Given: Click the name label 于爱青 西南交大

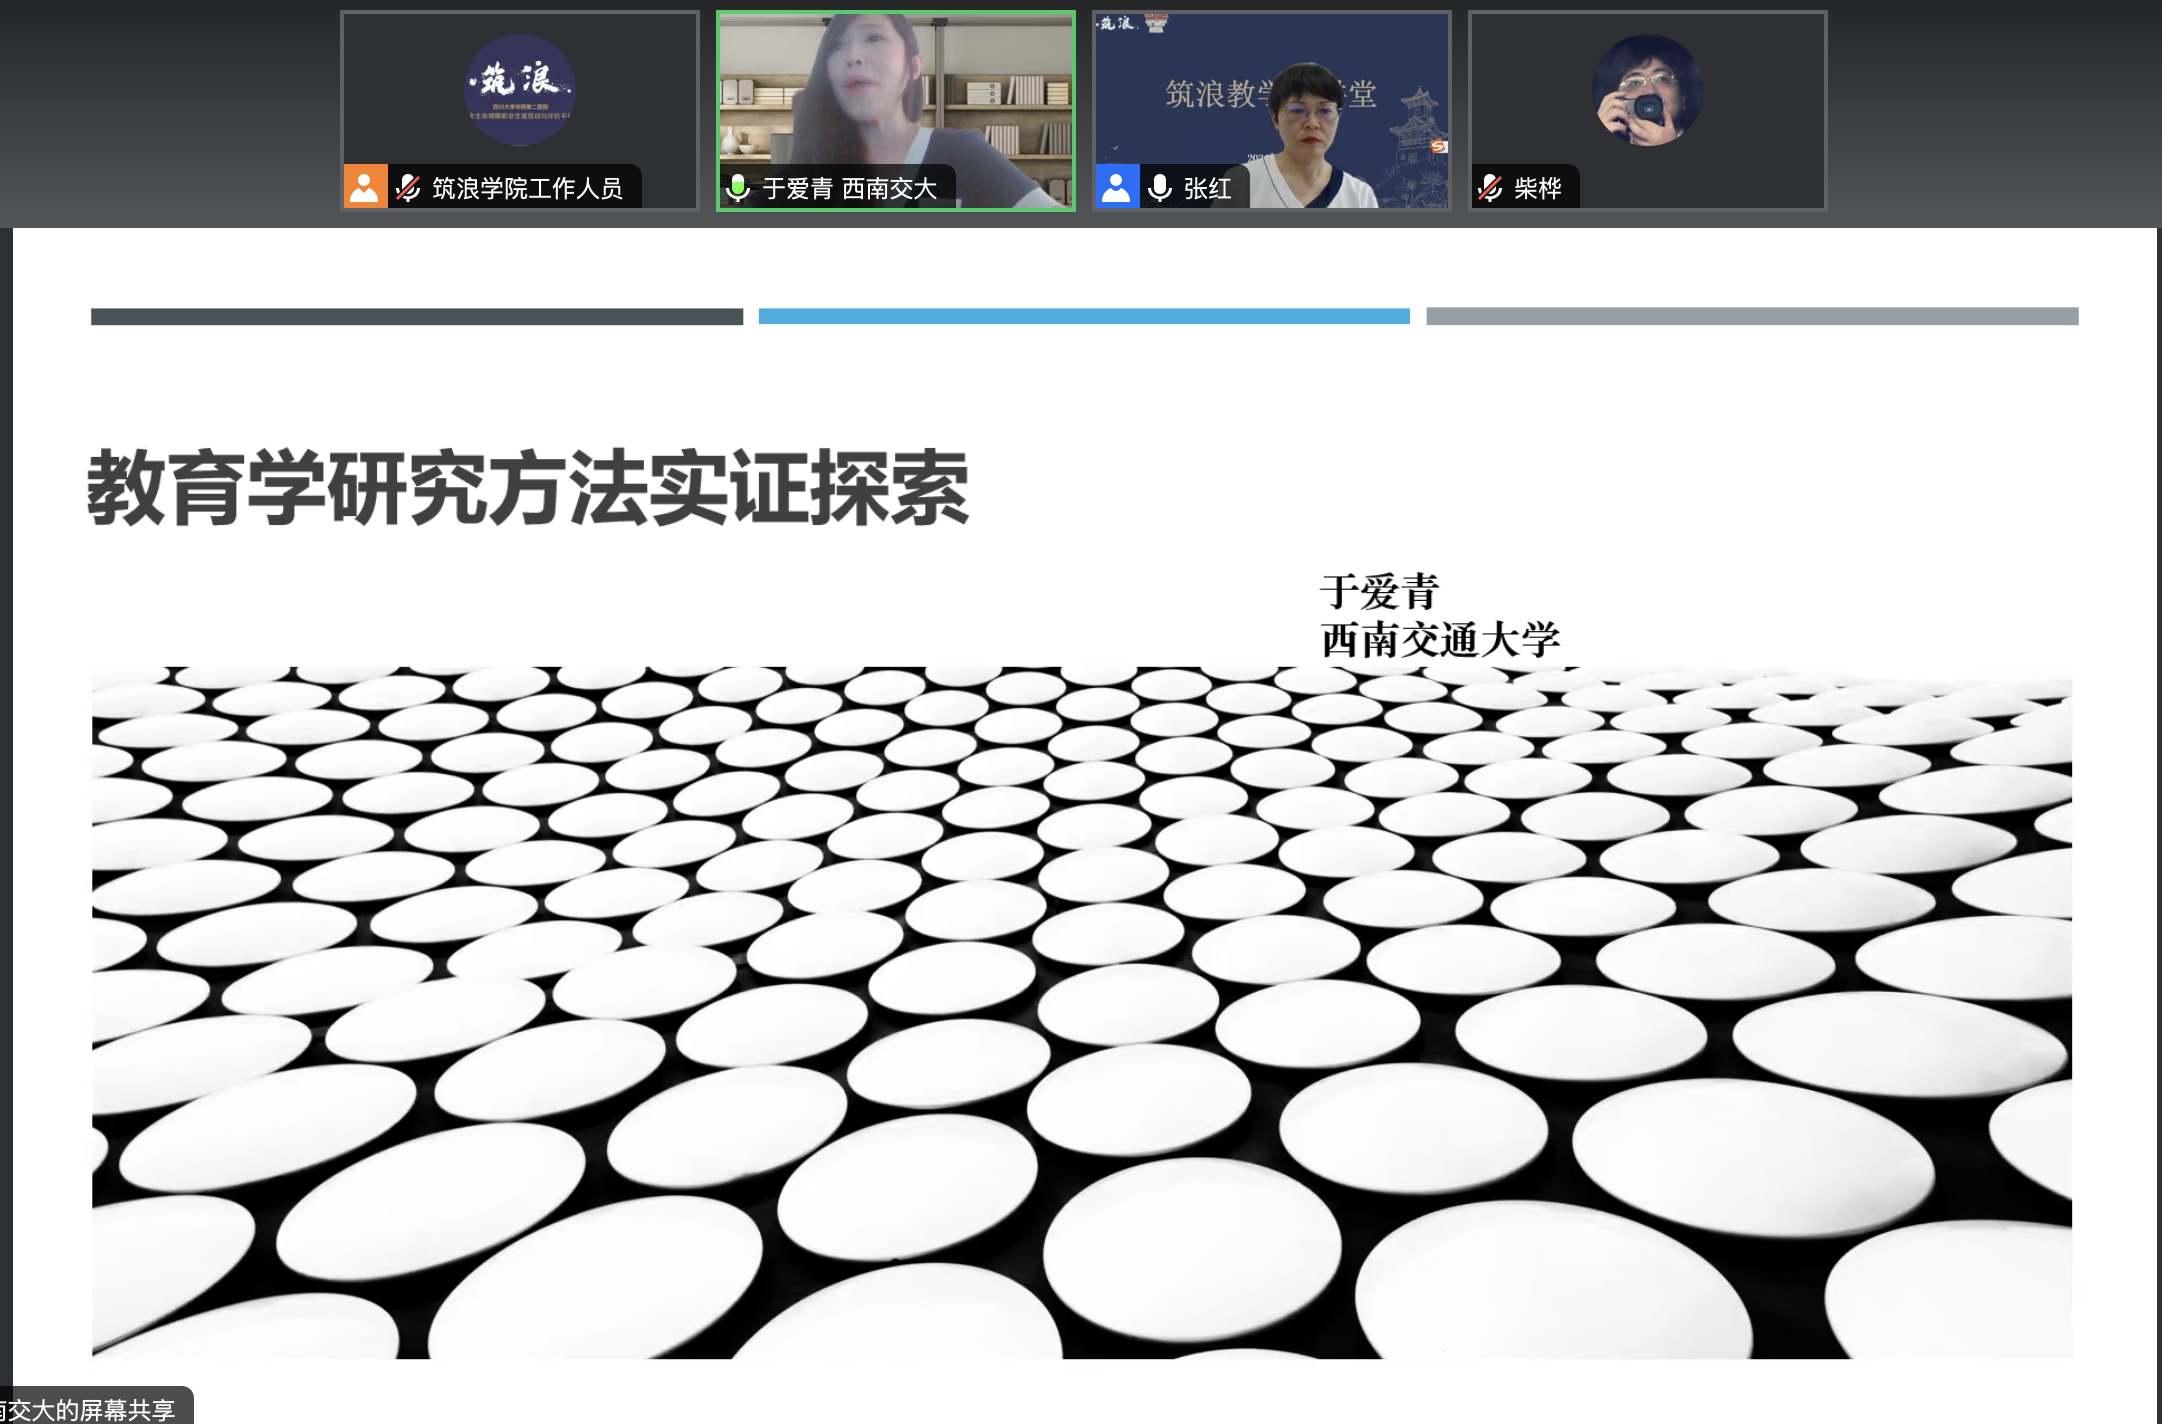Looking at the screenshot, I should (849, 188).
